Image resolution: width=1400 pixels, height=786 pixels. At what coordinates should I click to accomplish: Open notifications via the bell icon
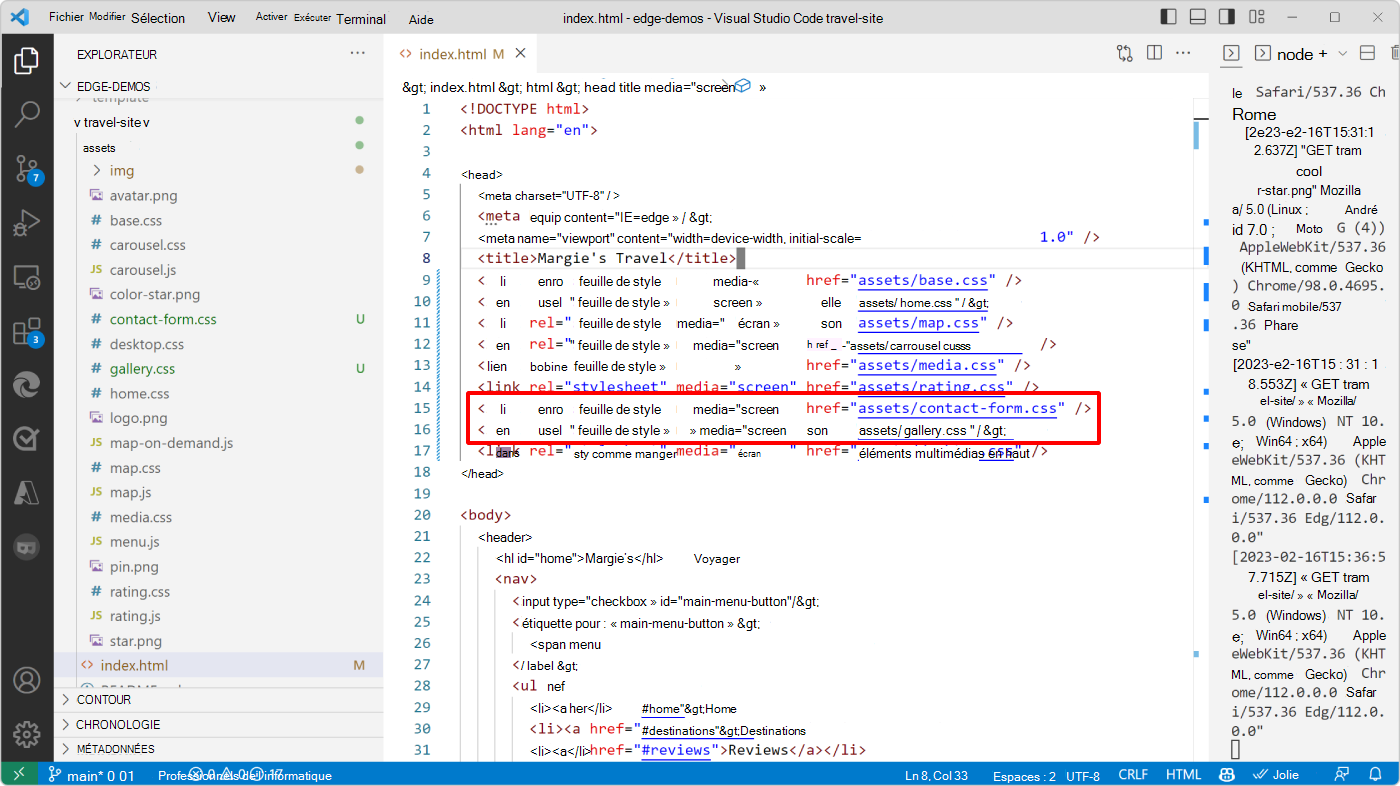(1375, 774)
